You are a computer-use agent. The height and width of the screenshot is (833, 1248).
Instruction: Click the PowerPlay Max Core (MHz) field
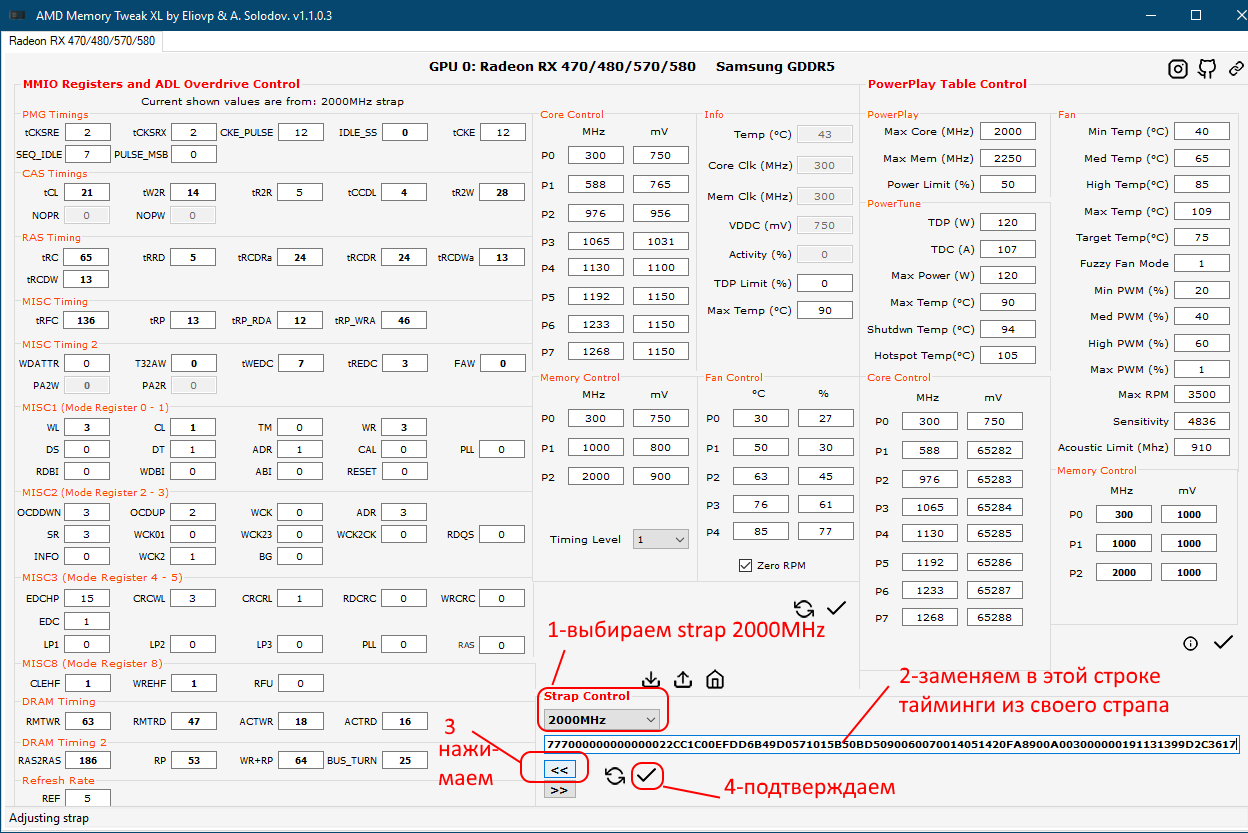[x=1008, y=132]
